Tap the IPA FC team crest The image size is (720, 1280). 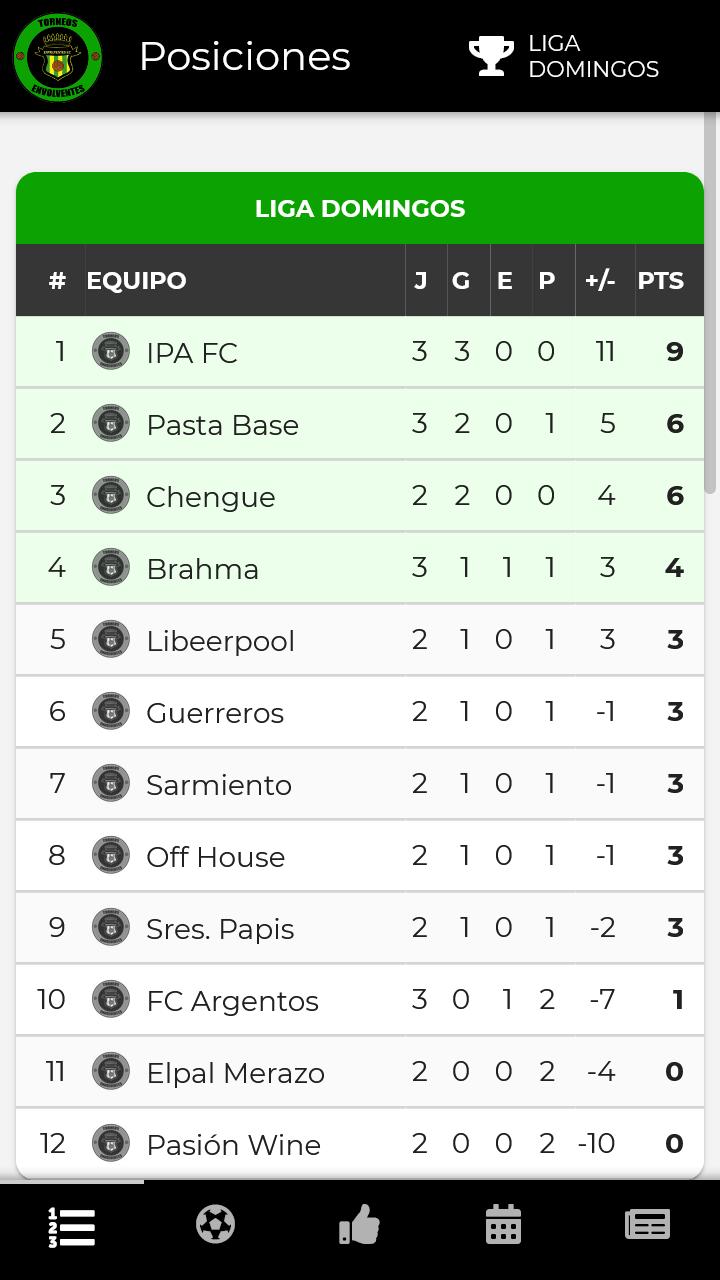pos(111,352)
